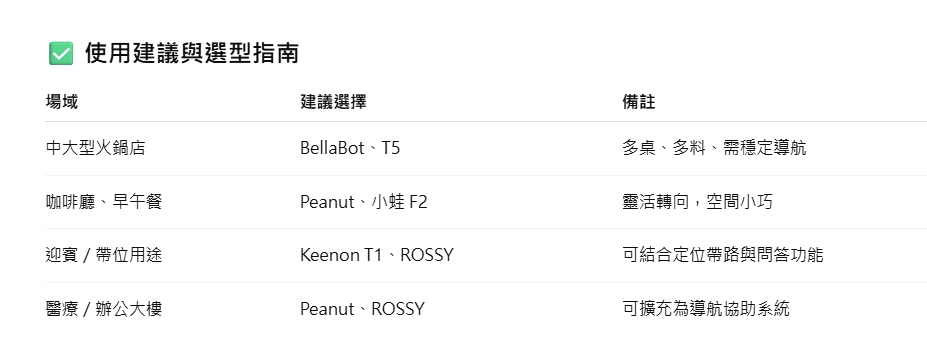927x362 pixels.
Task: Click the 靈活轉向，空間小巧 note
Action: click(698, 202)
